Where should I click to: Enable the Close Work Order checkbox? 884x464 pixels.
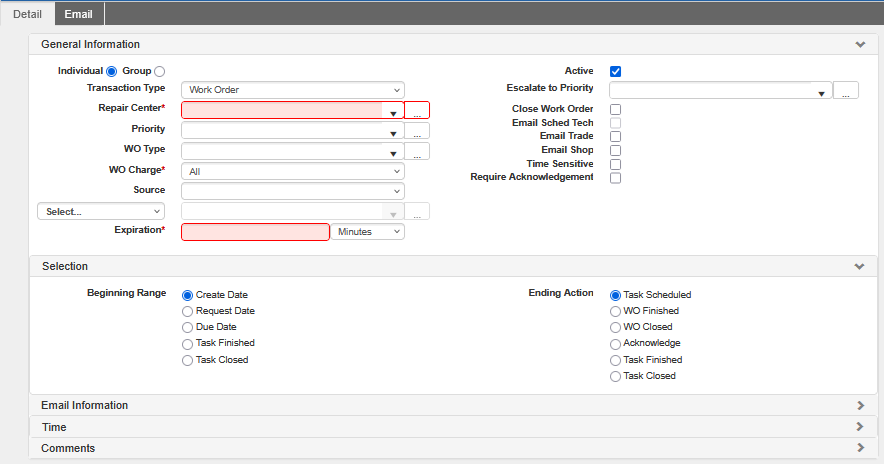tap(616, 109)
